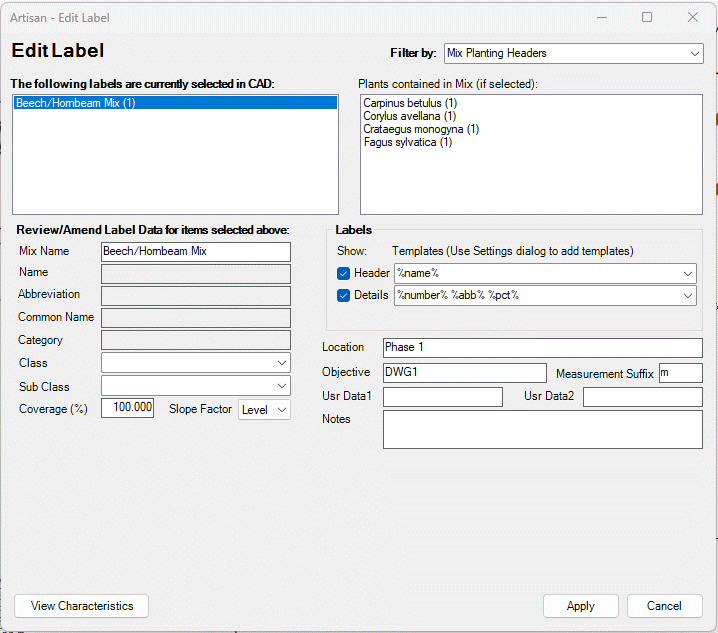Expand the Details template dropdown
The image size is (718, 633).
[688, 295]
